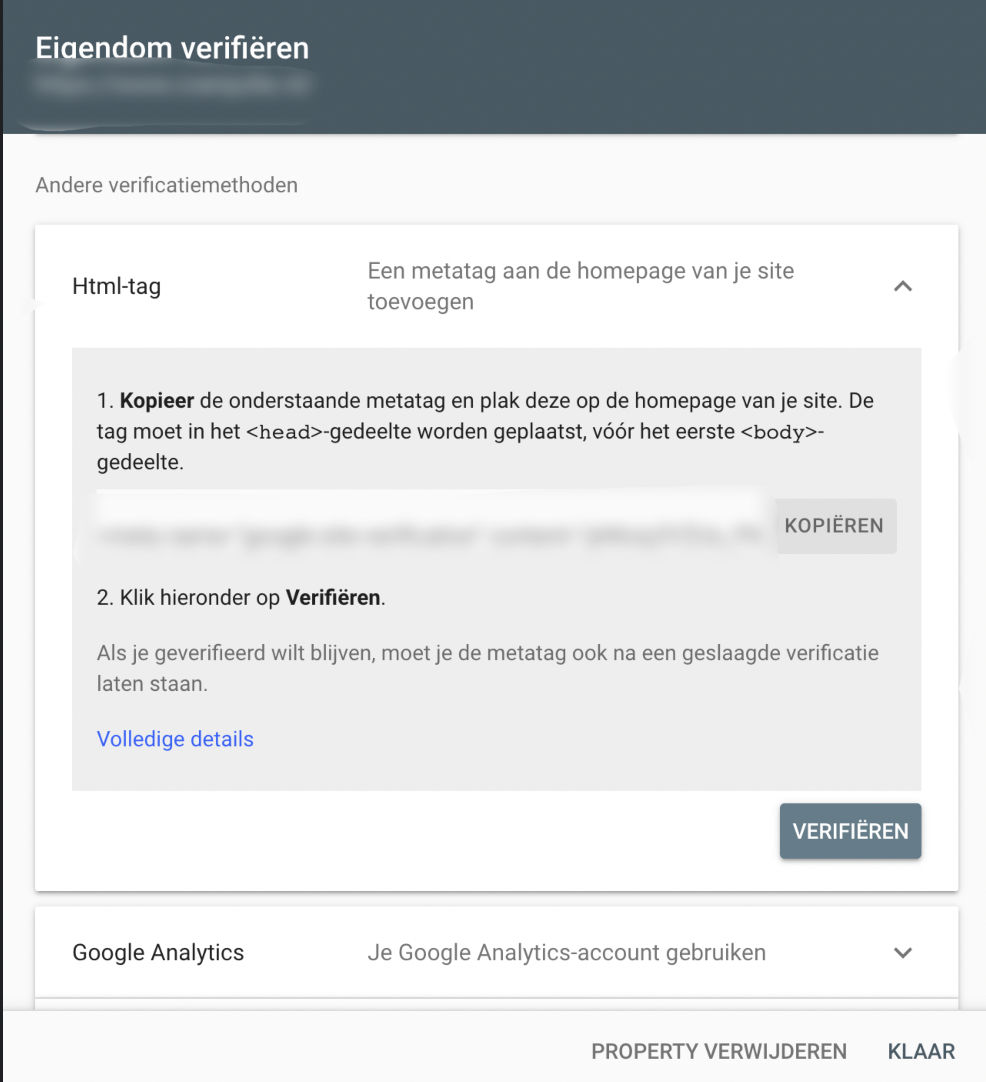
Task: Click the Google Analytics method title
Action: point(158,952)
